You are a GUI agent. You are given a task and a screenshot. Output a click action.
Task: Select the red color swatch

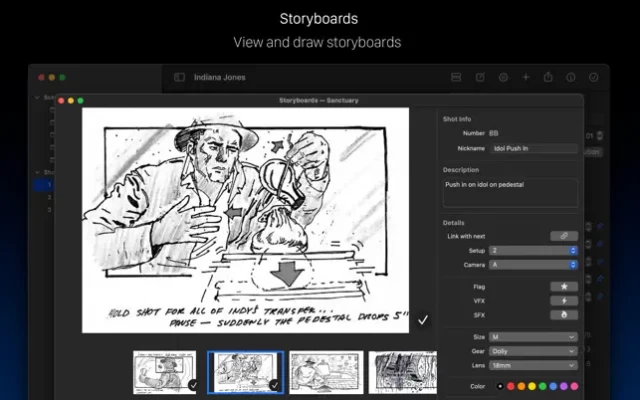[x=512, y=386]
